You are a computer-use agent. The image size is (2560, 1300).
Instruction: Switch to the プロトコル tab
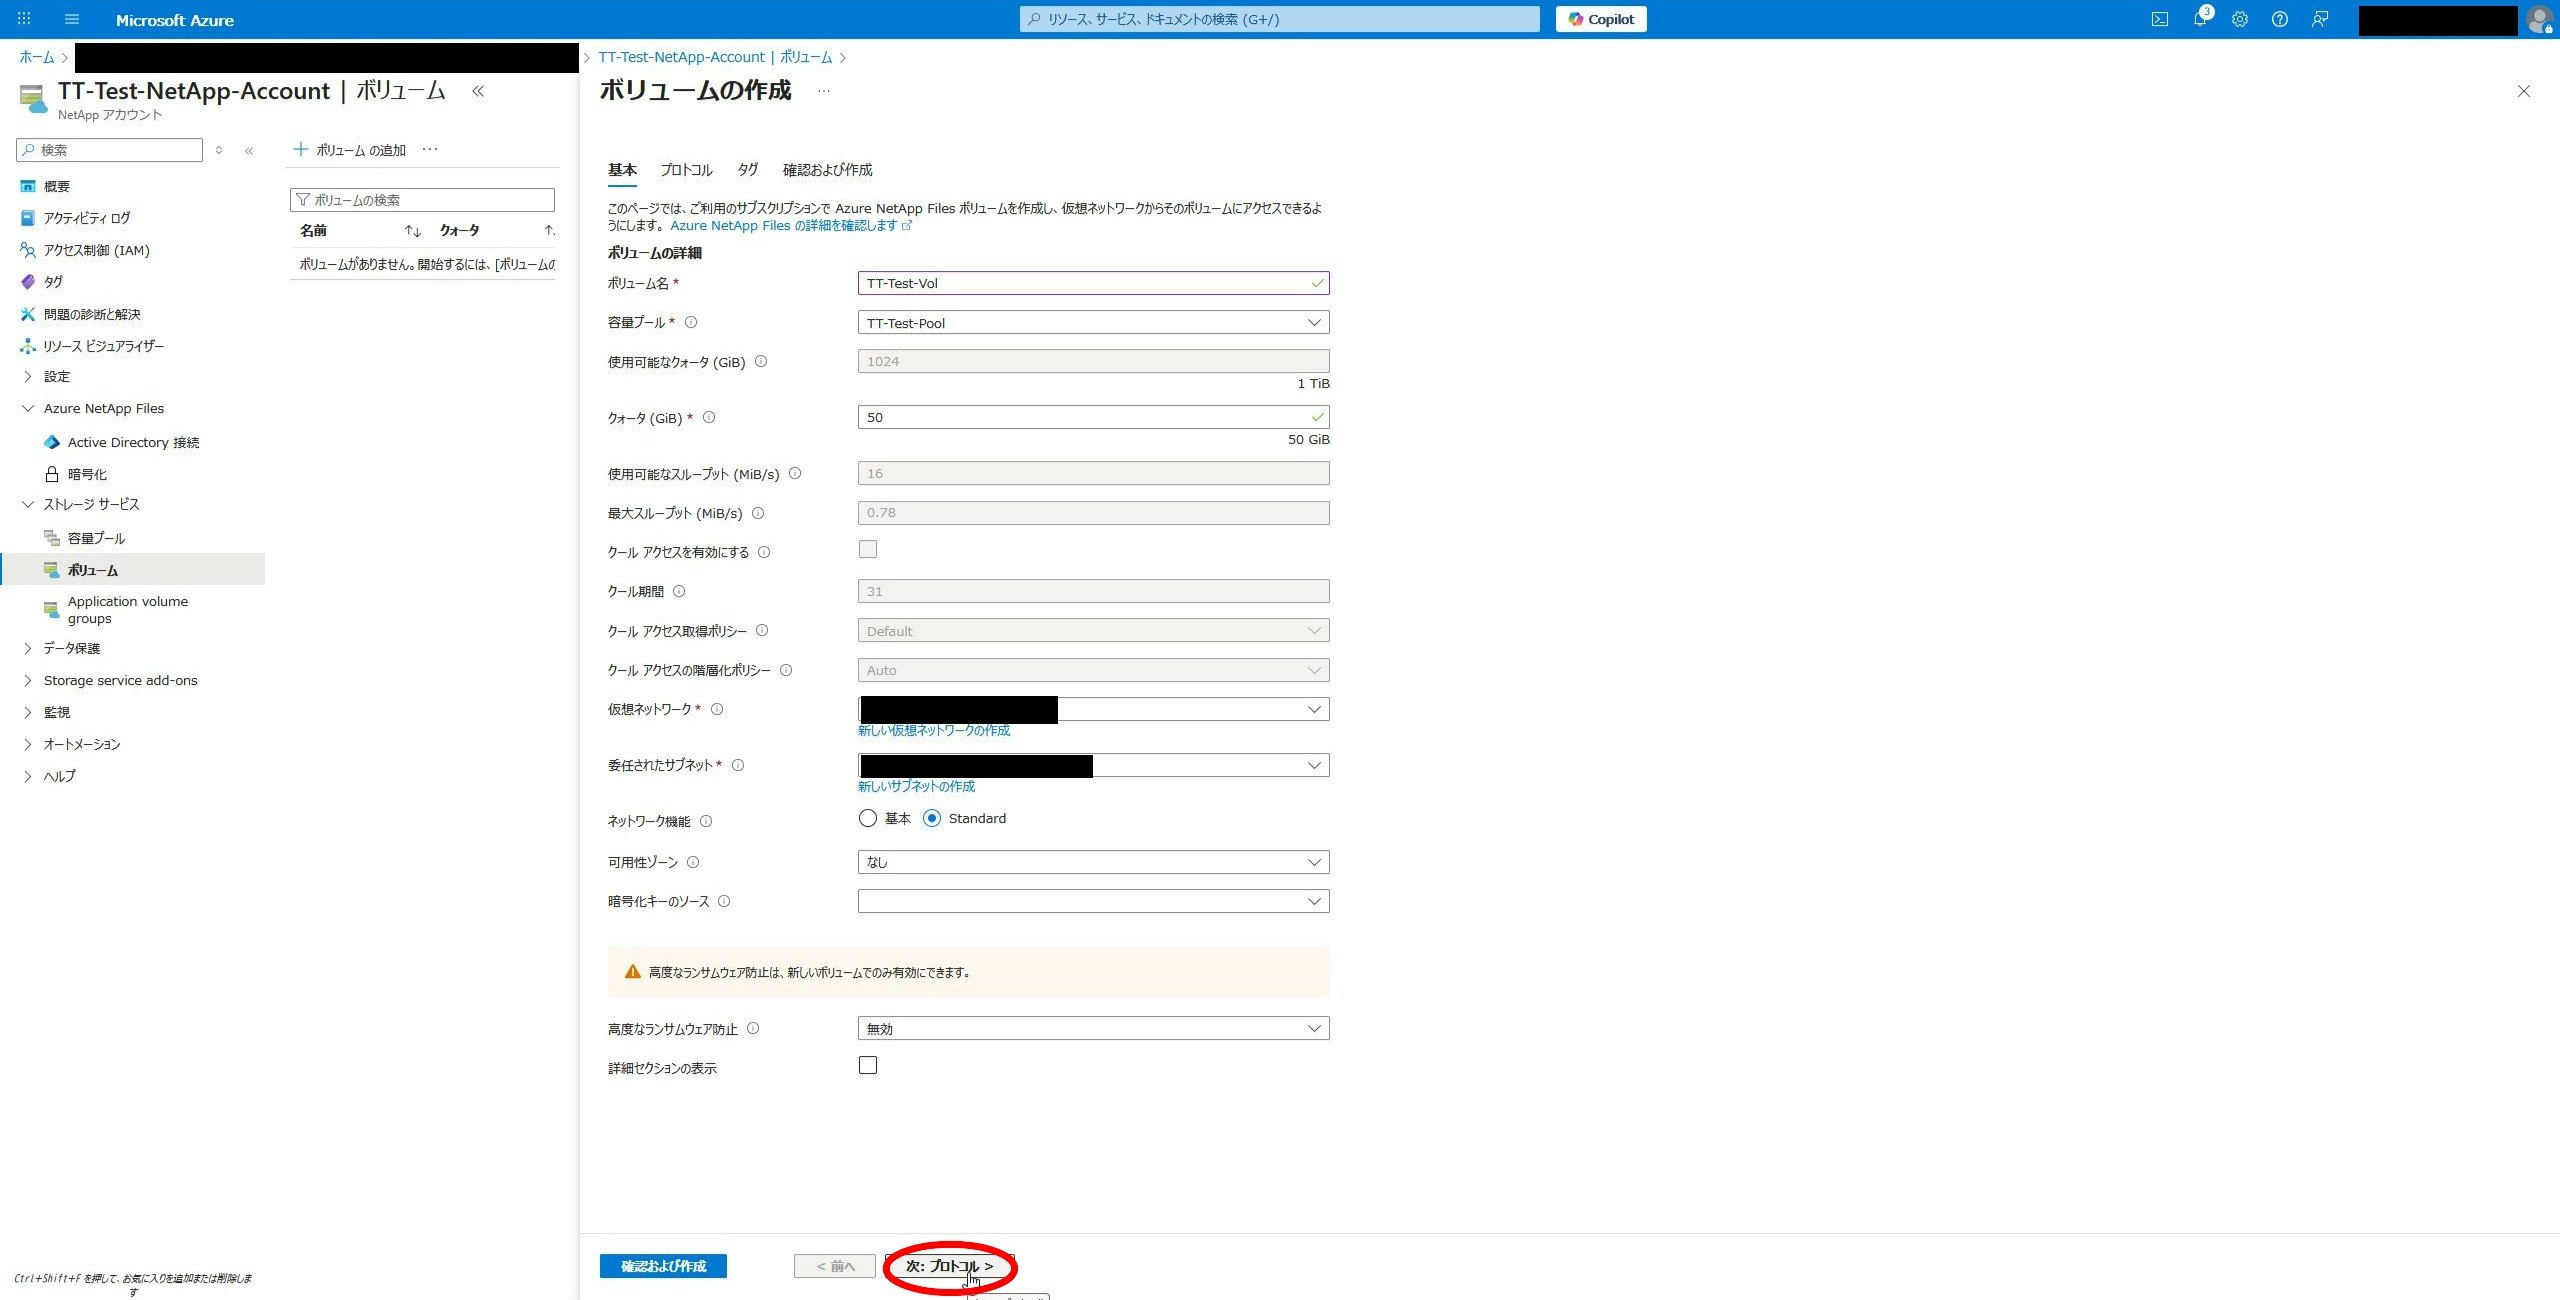686,170
